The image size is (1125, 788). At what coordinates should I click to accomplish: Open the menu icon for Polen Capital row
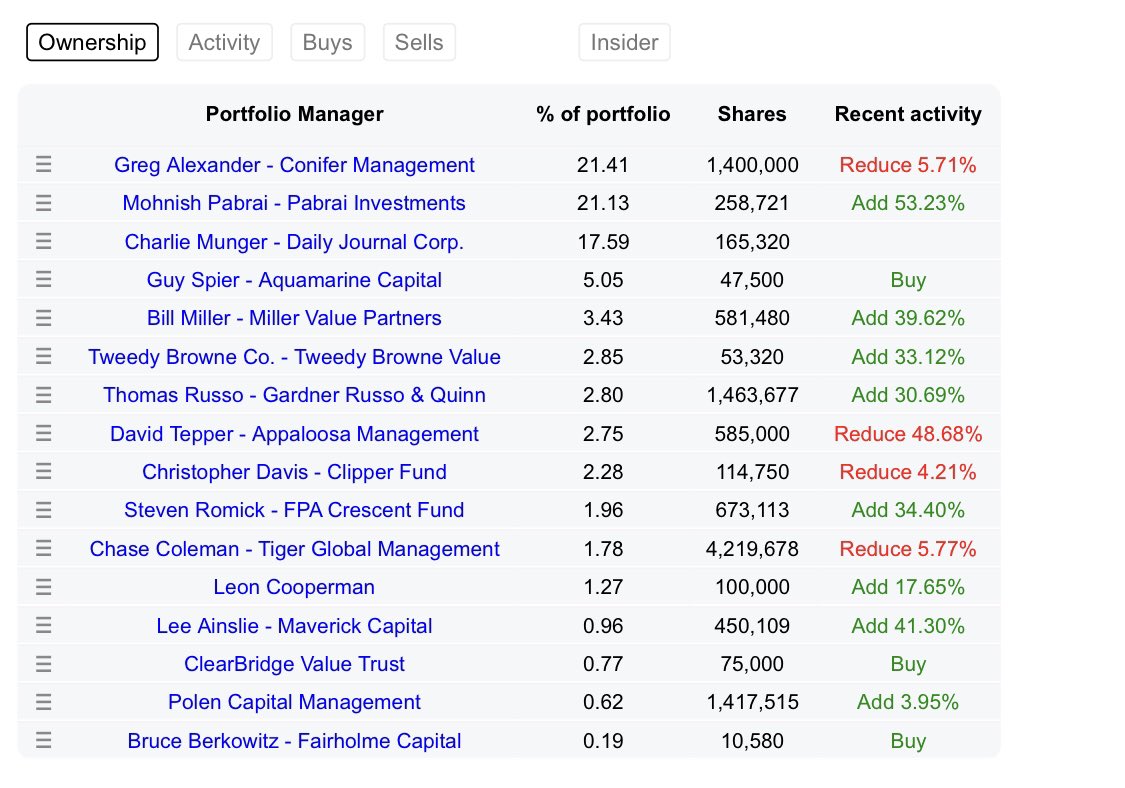44,702
